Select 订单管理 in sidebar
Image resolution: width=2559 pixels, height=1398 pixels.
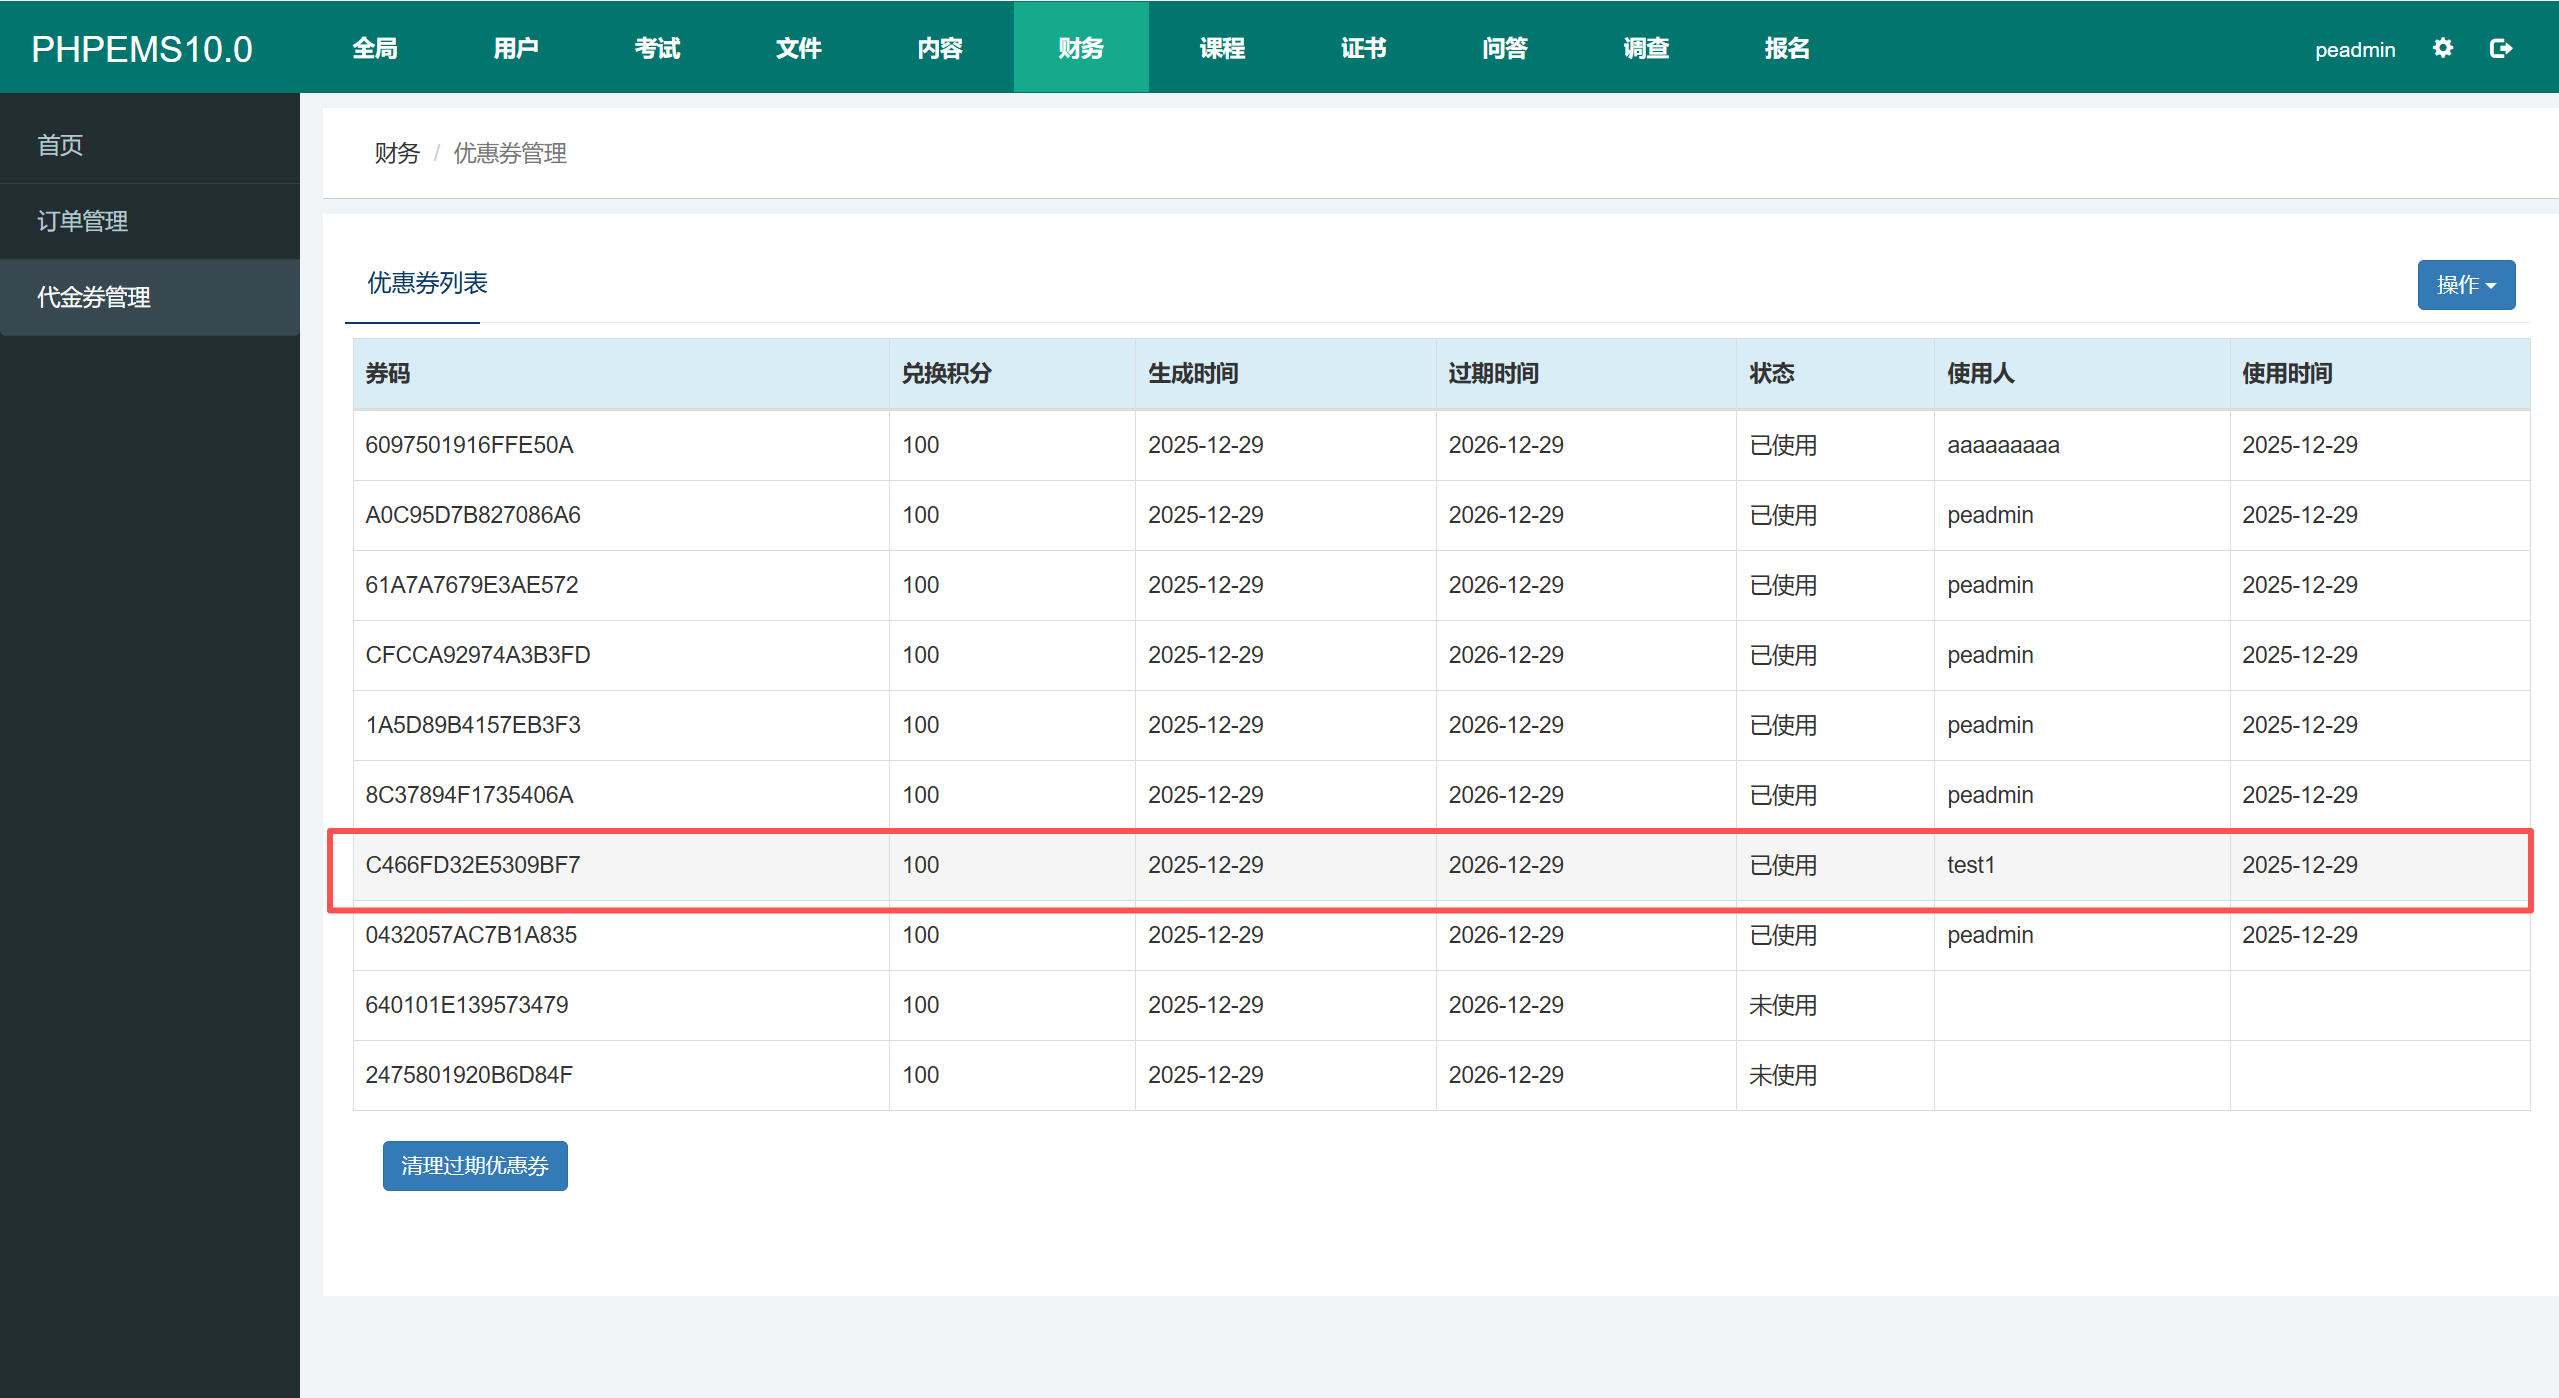point(82,221)
